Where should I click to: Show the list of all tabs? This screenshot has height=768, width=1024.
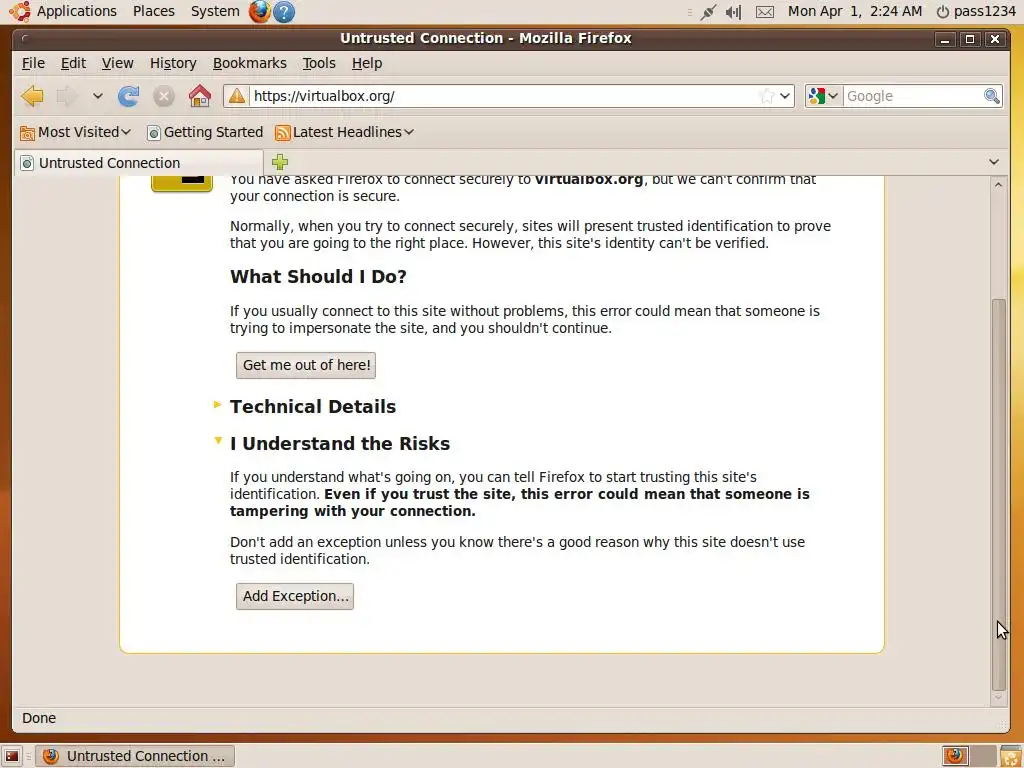(x=993, y=162)
